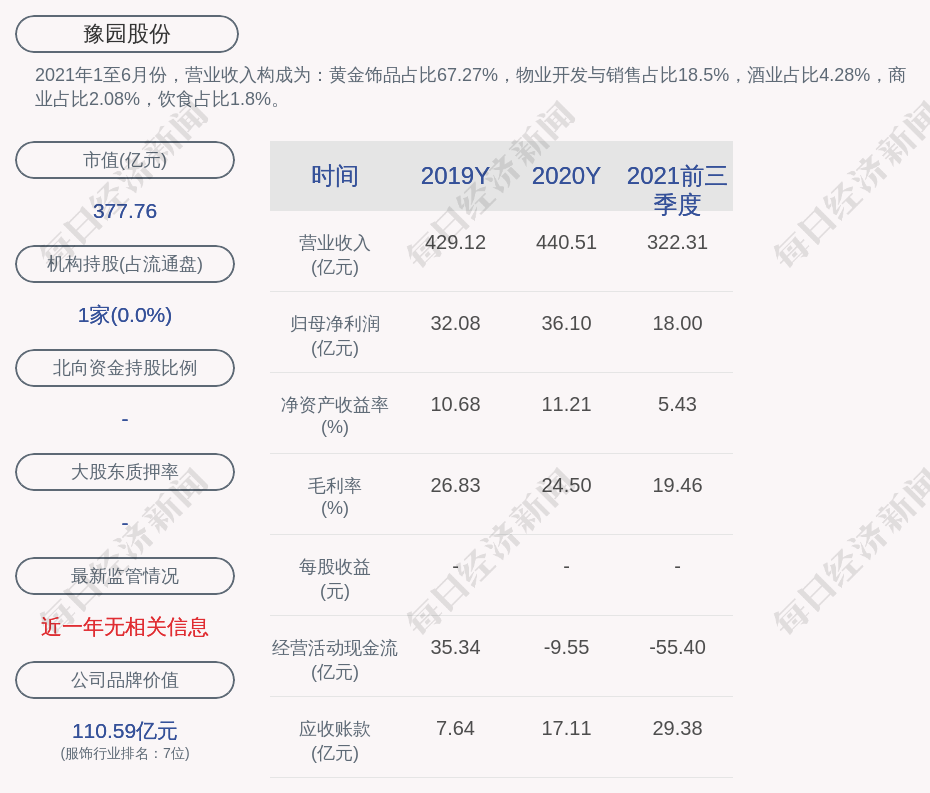
Task: Select the 市值(亿元) label pill
Action: pos(125,160)
